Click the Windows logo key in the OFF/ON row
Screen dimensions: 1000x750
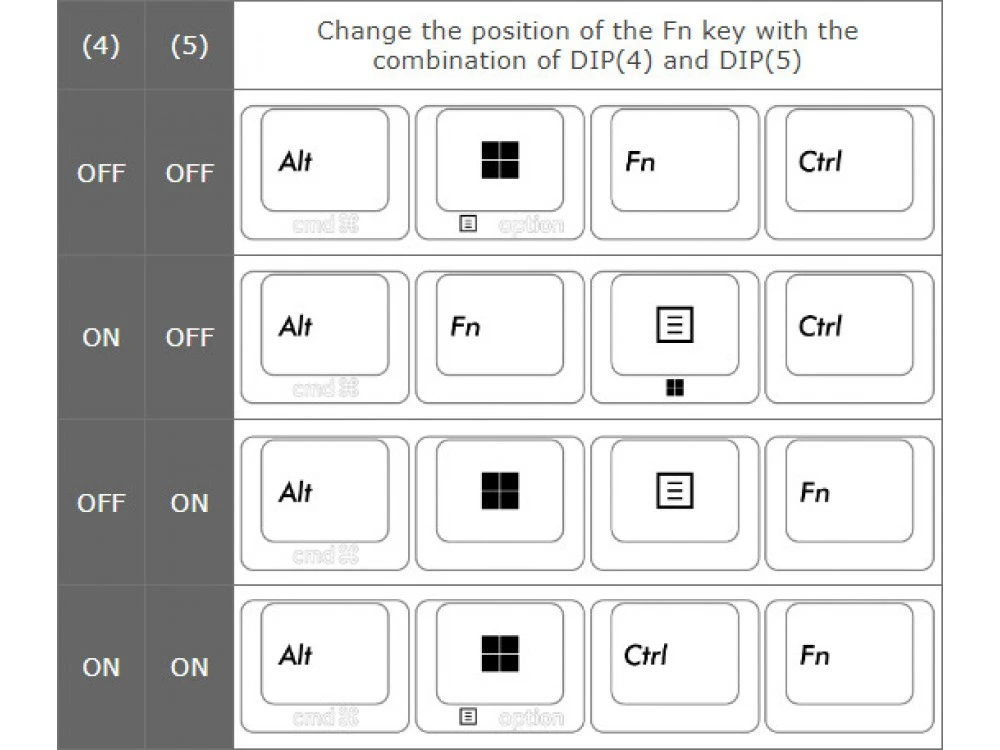[x=499, y=490]
